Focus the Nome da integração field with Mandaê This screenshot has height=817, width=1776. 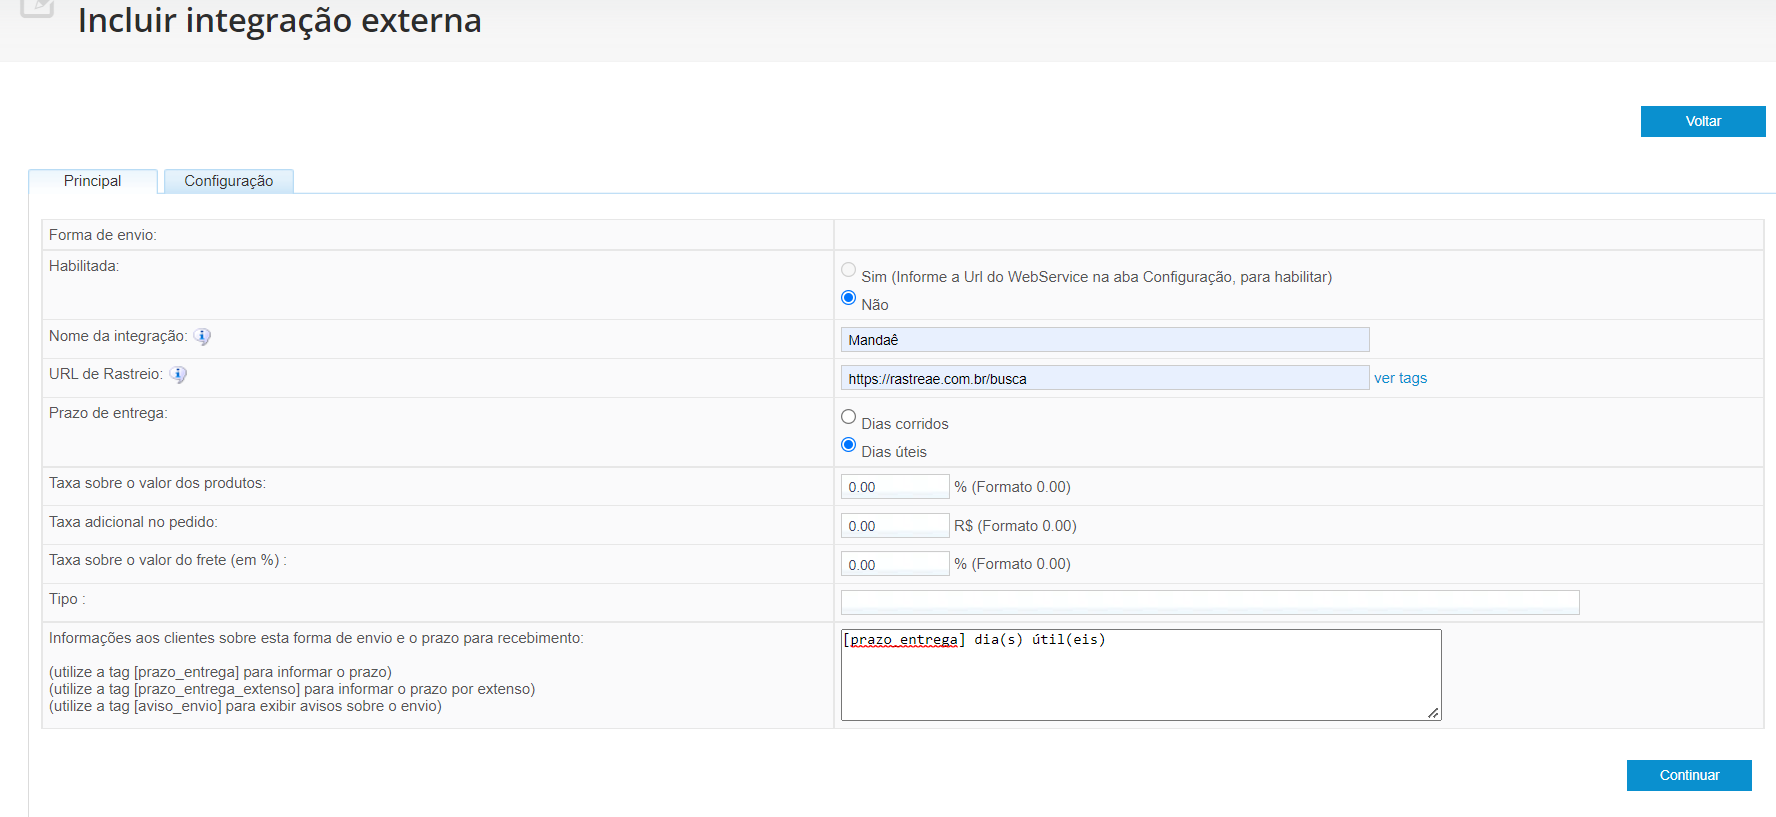coord(1104,340)
